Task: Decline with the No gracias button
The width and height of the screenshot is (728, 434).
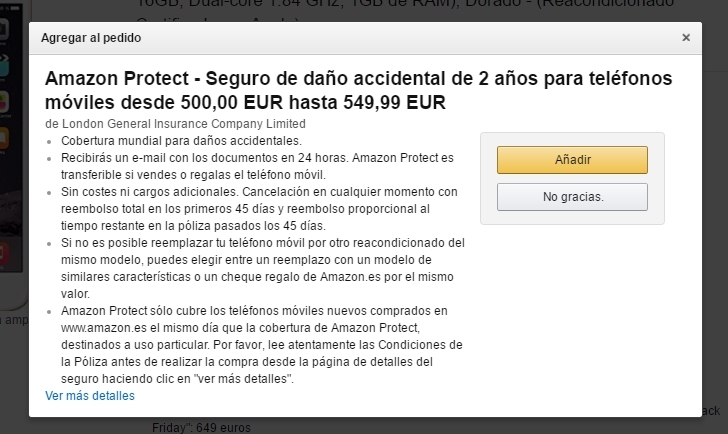Action: tap(572, 197)
